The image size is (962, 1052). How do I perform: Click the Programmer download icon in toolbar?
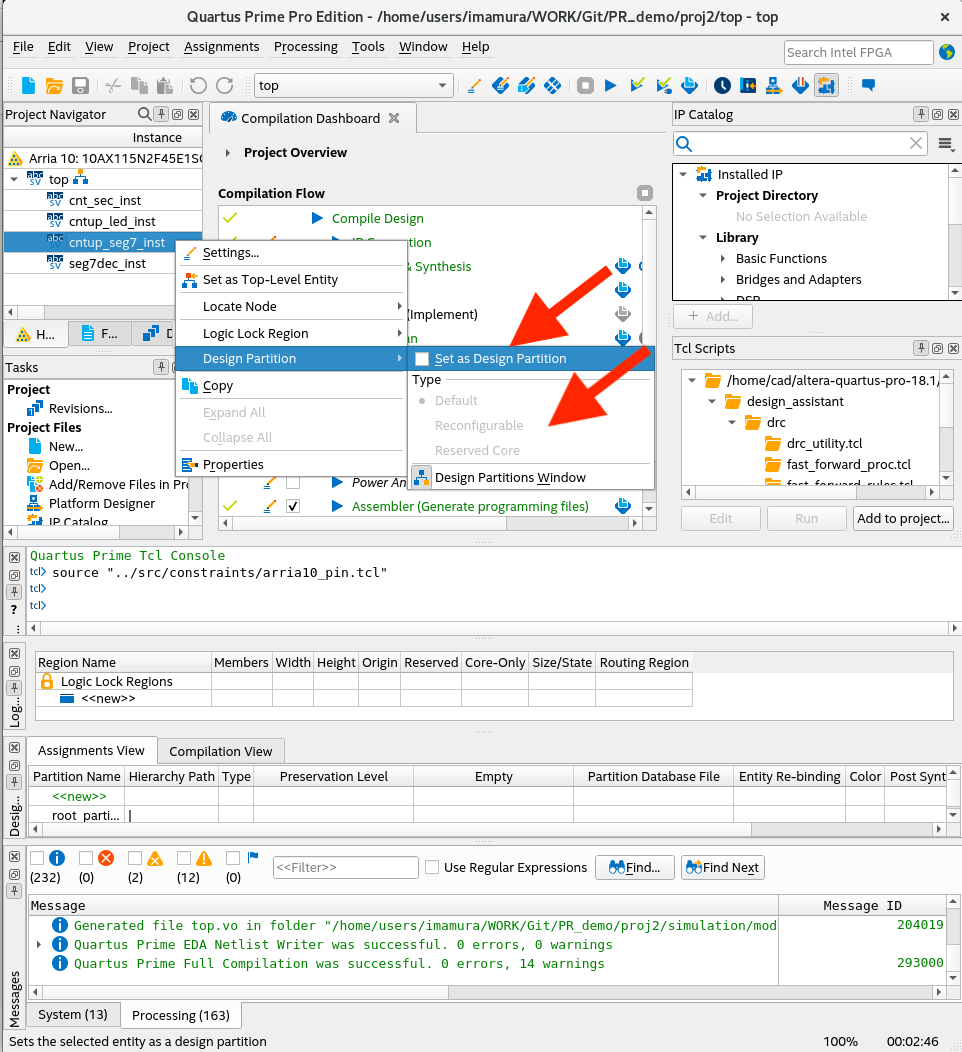click(x=800, y=85)
